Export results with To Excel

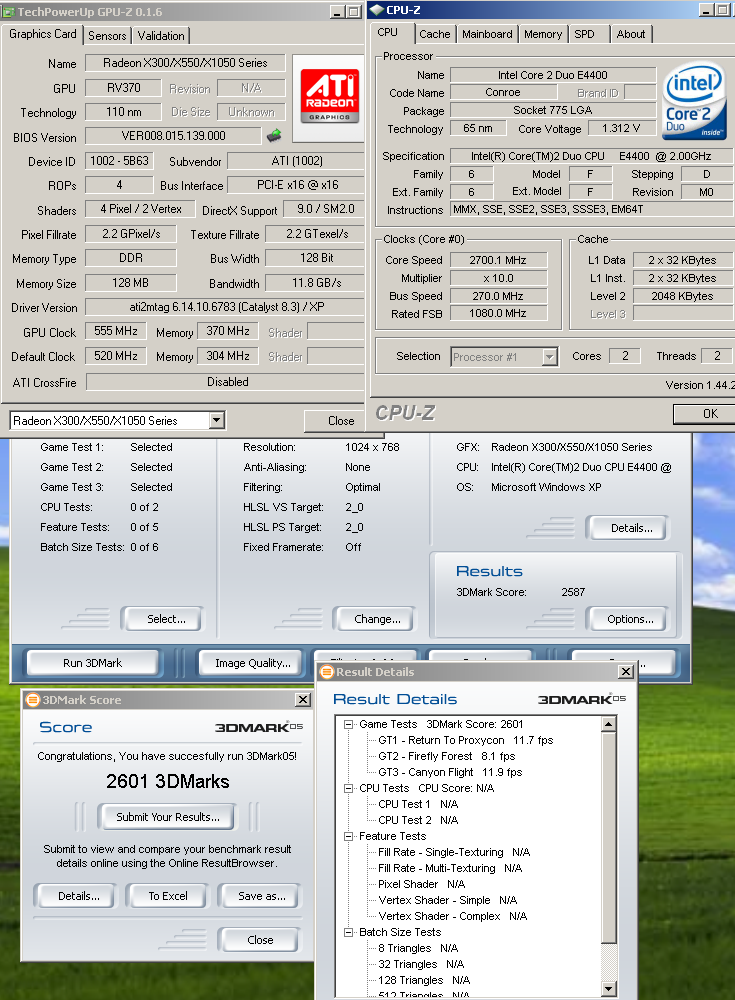168,896
